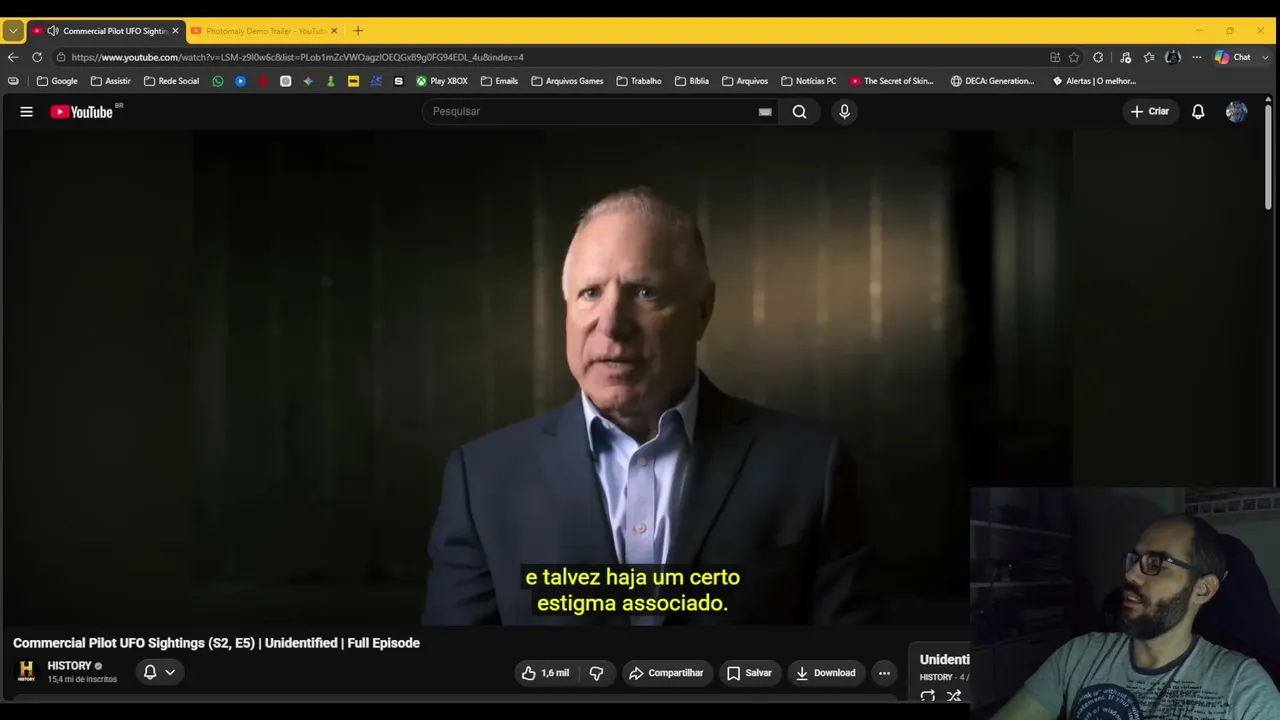Open browser extensions puzzle icon
Screen dimensions: 1280x720
click(1098, 57)
